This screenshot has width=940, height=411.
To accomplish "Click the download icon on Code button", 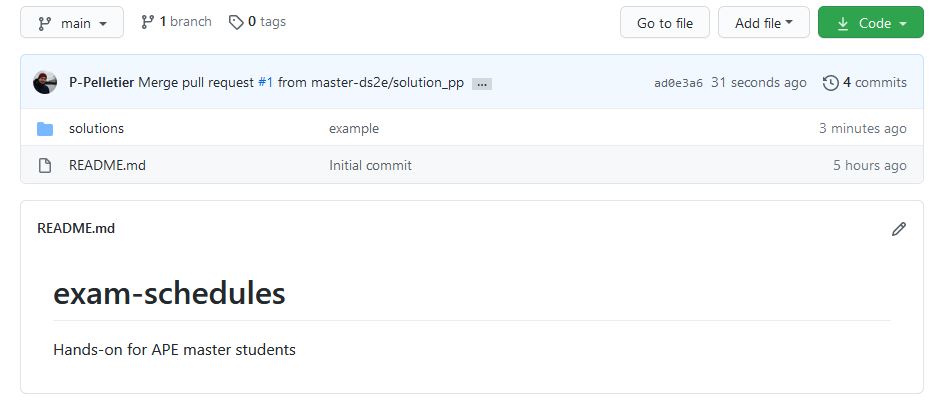I will point(842,23).
